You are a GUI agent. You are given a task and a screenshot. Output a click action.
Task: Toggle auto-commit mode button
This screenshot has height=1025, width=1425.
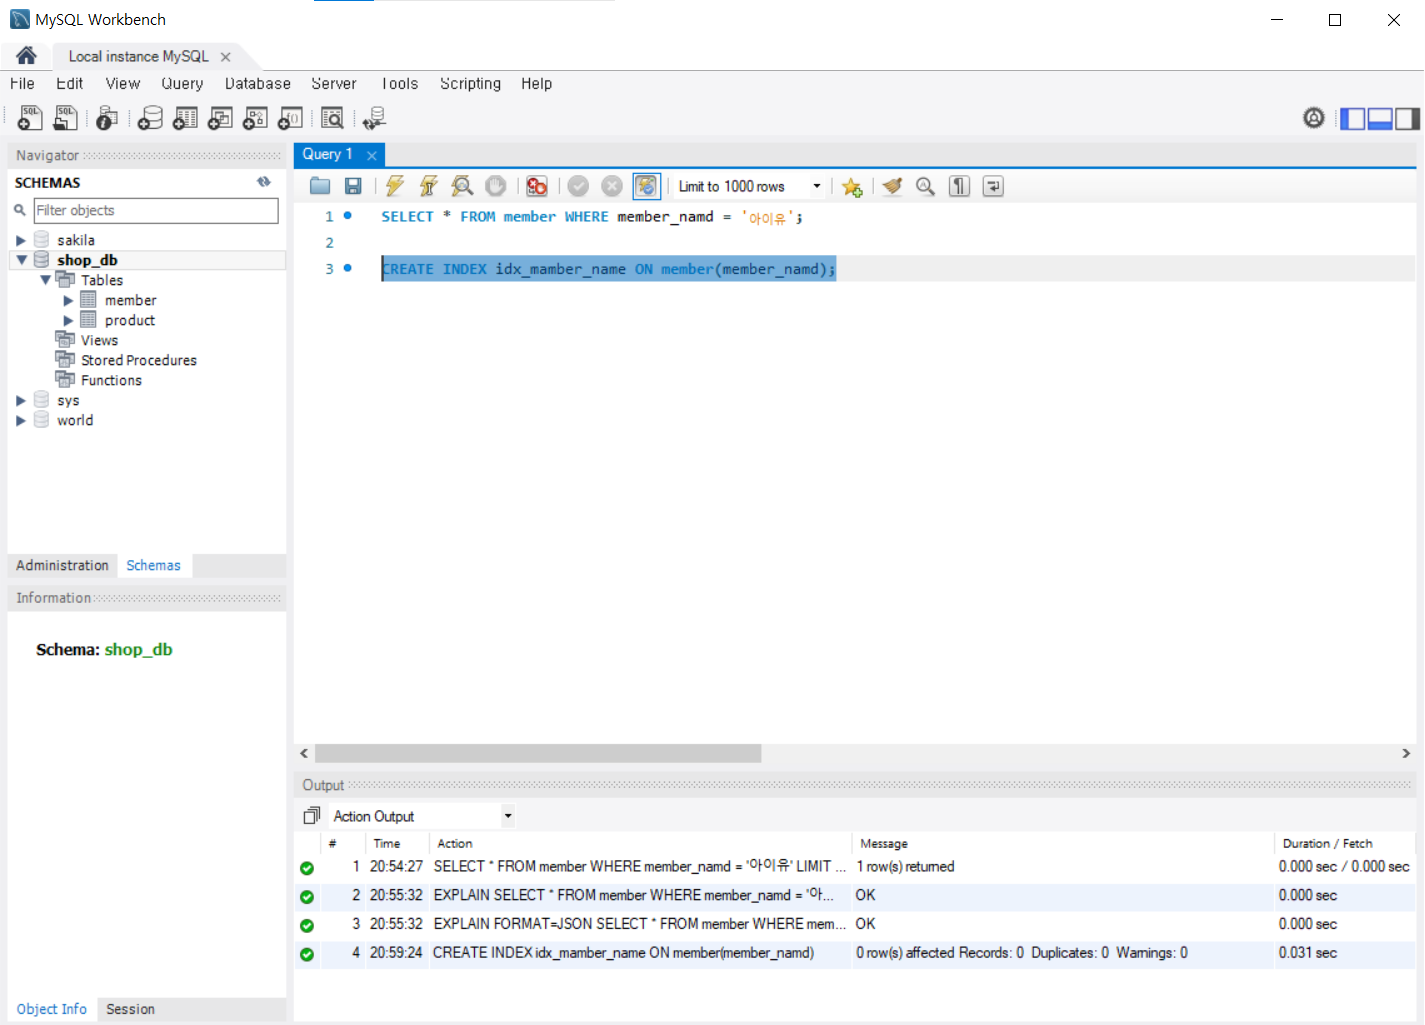(x=646, y=186)
